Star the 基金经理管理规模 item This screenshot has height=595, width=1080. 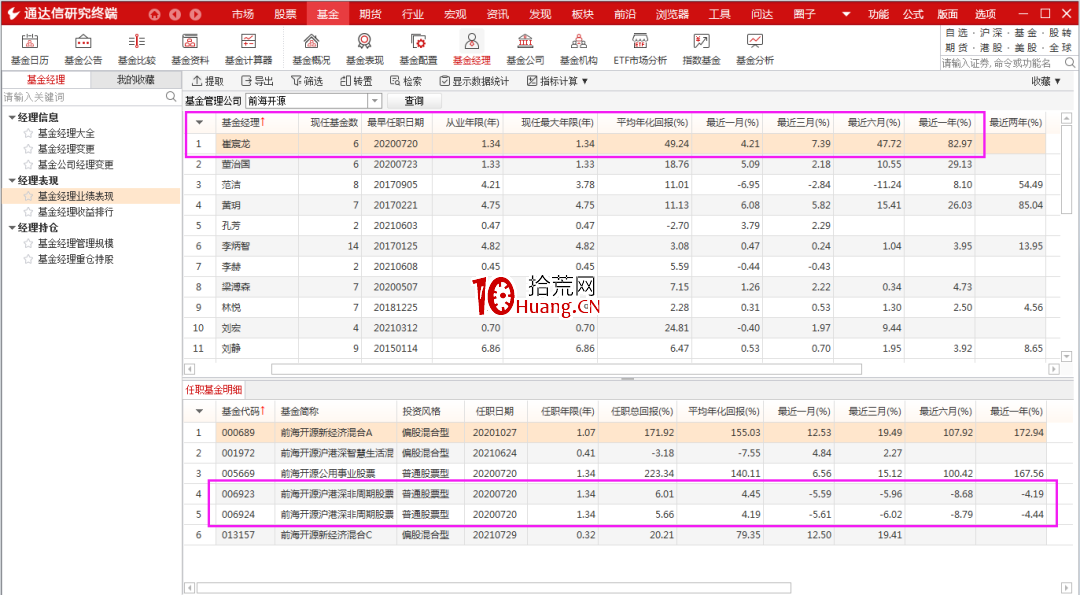pos(28,243)
